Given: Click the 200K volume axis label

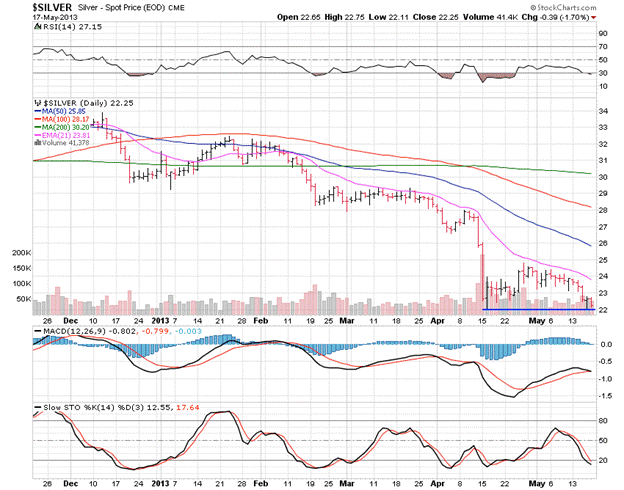Looking at the screenshot, I should coord(20,253).
